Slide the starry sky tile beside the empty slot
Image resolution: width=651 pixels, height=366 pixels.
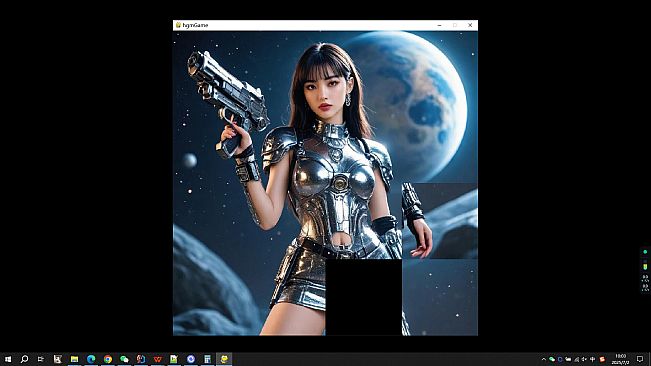(440, 297)
